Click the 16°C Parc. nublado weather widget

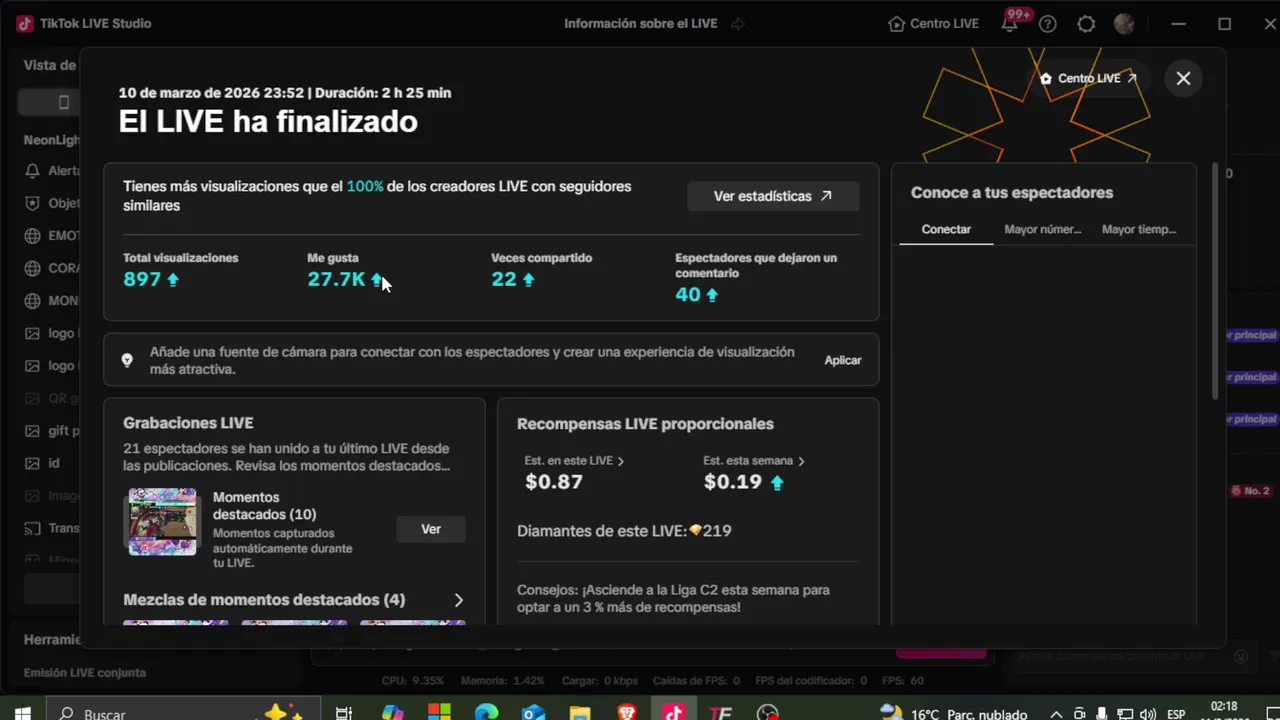[x=953, y=713]
